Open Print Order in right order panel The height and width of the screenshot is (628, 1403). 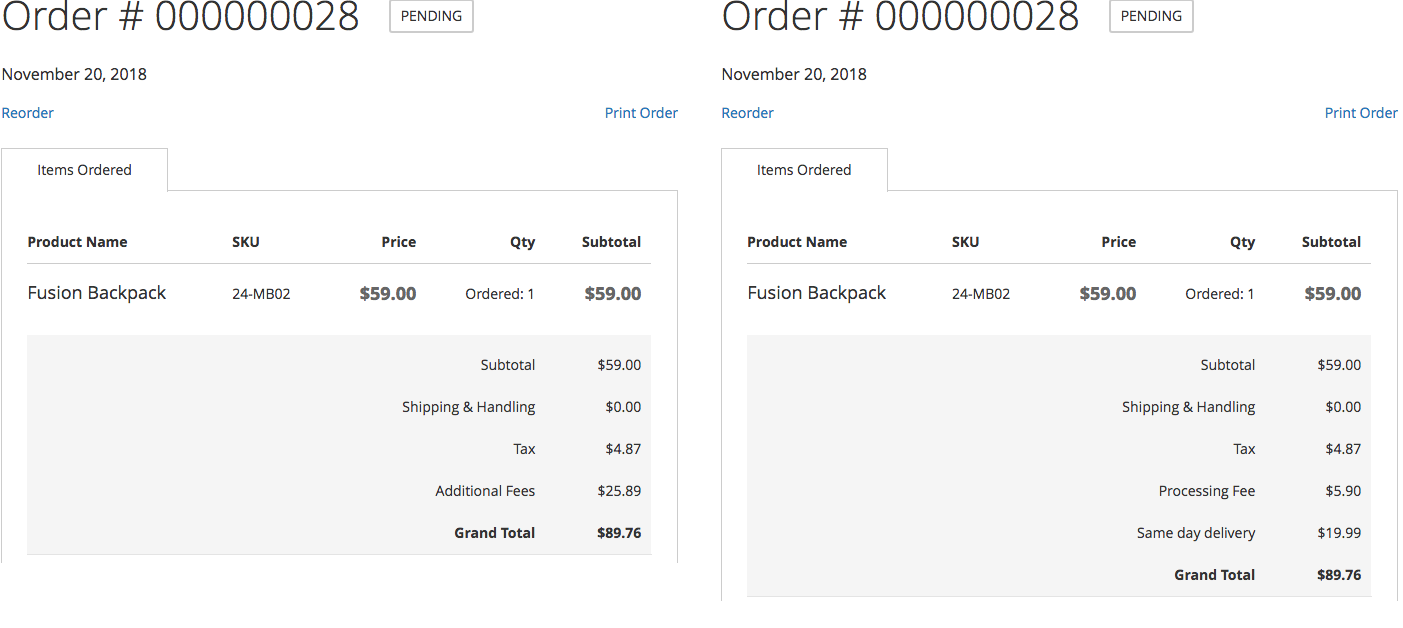pos(1361,113)
